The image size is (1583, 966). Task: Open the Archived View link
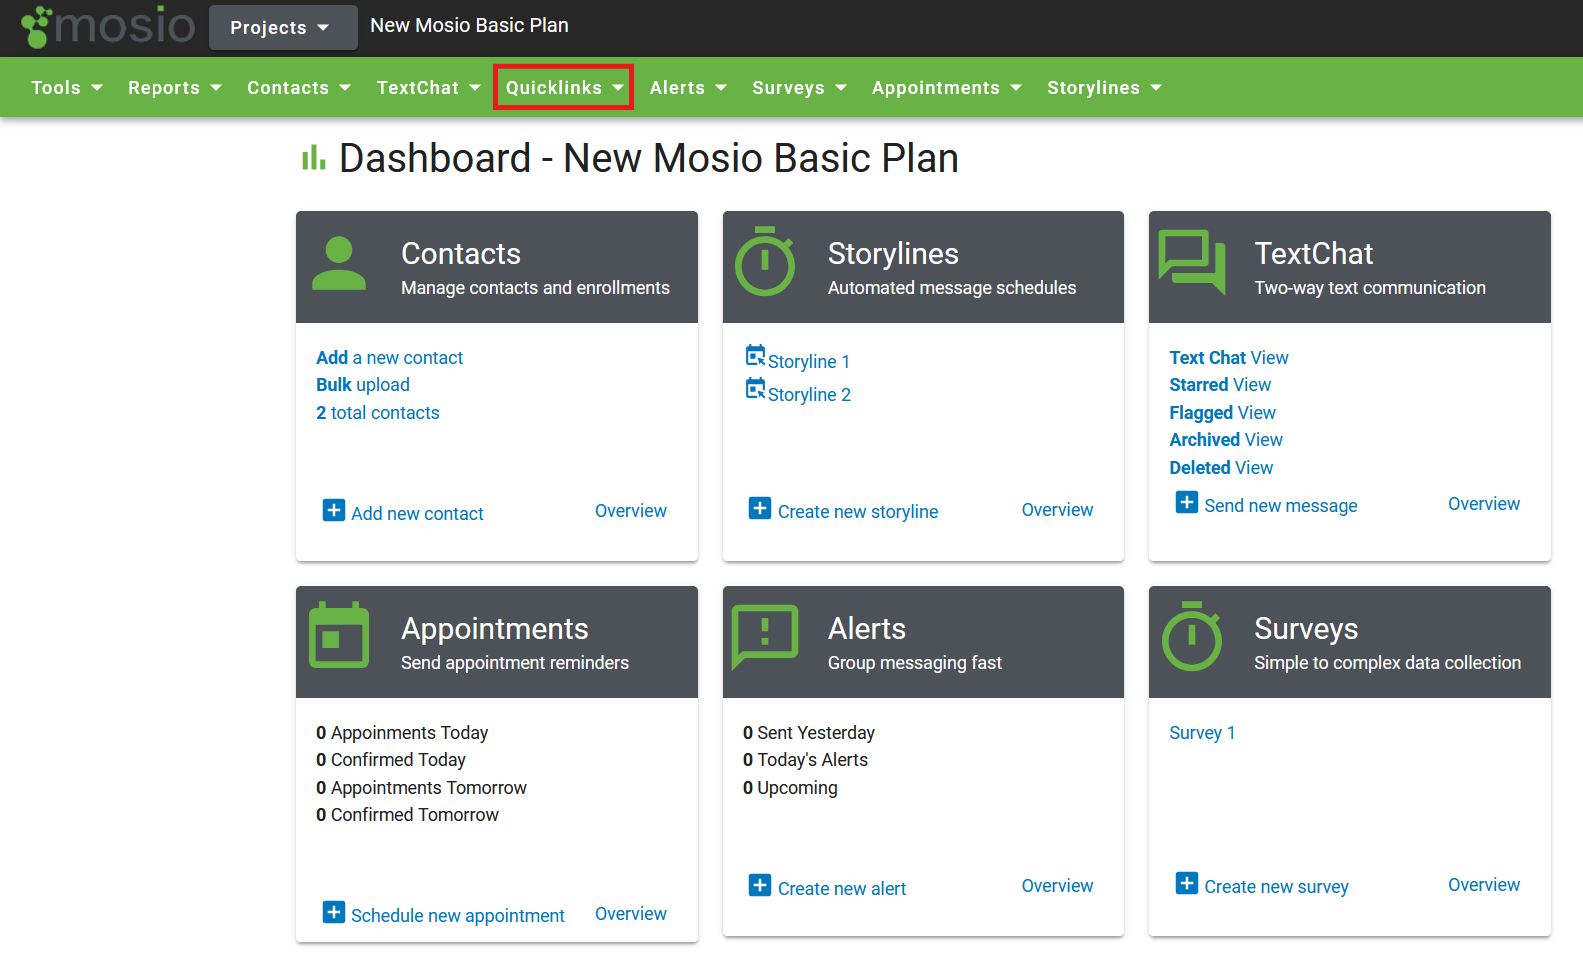[x=1226, y=440]
